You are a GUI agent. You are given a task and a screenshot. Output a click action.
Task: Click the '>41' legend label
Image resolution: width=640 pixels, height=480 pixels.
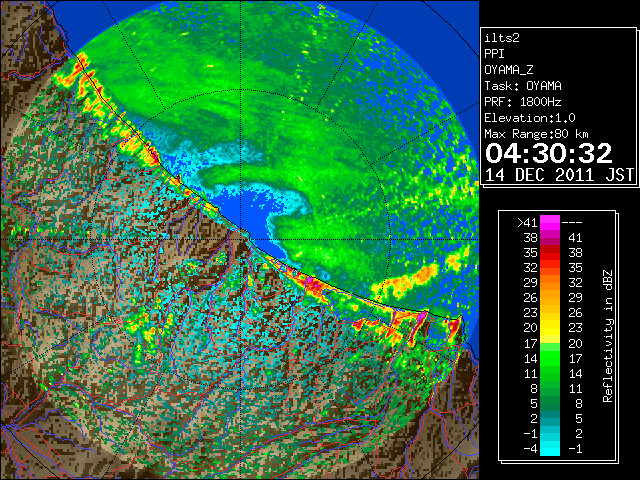tap(527, 223)
